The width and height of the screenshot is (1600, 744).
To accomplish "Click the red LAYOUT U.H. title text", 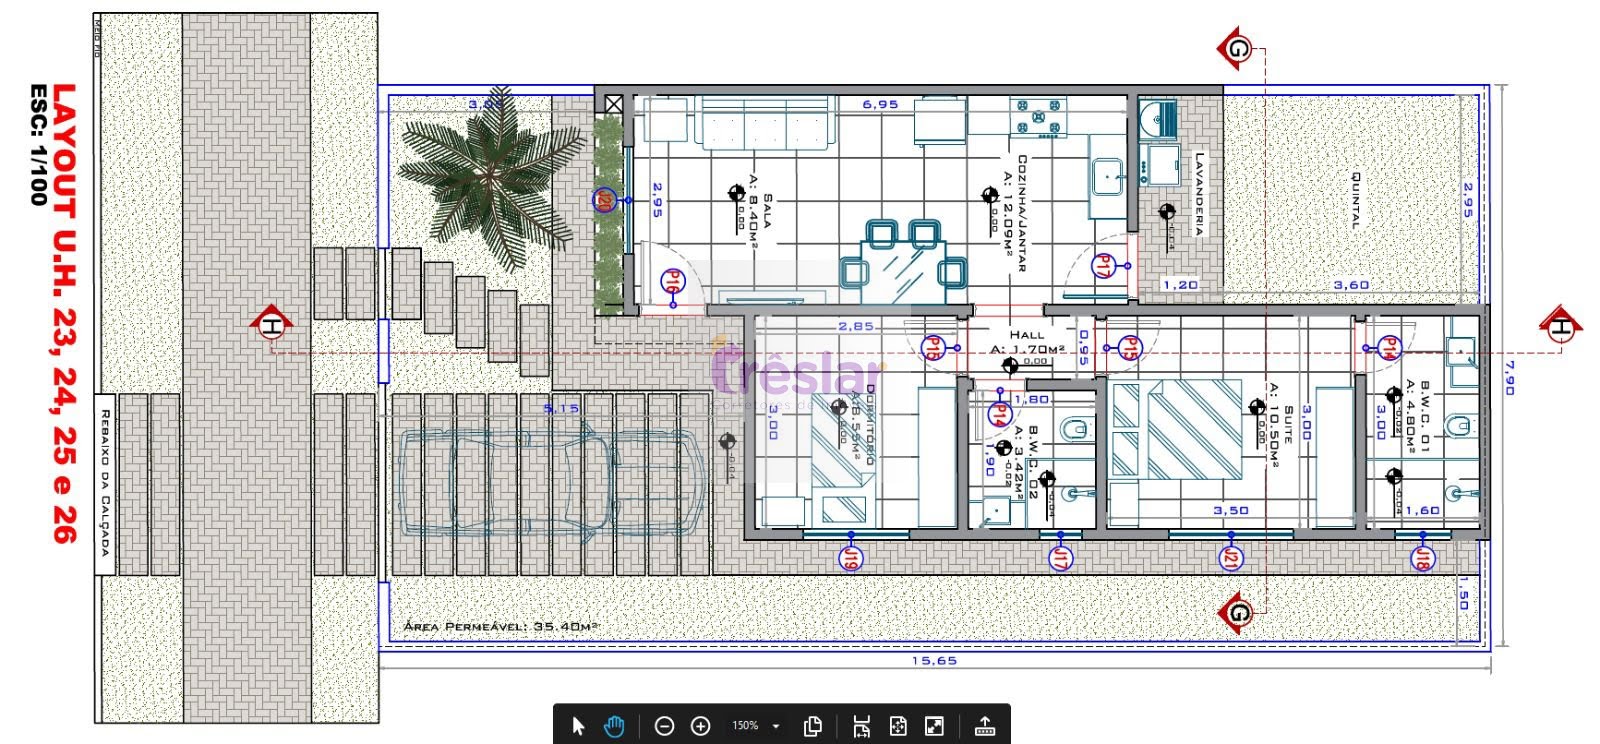I will pos(64,313).
